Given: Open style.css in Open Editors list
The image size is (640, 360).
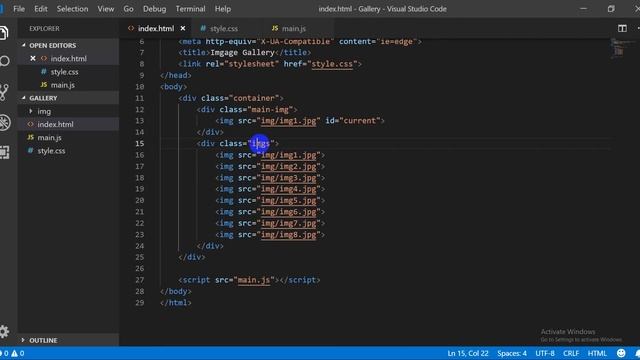Looking at the screenshot, I should pos(64,72).
